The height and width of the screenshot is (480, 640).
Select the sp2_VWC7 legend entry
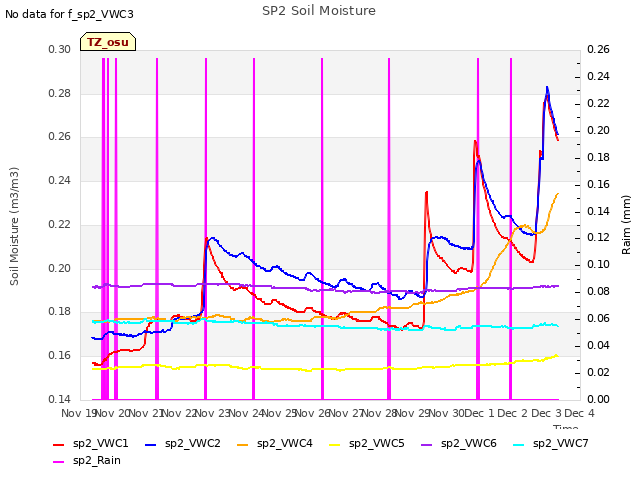click(551, 443)
